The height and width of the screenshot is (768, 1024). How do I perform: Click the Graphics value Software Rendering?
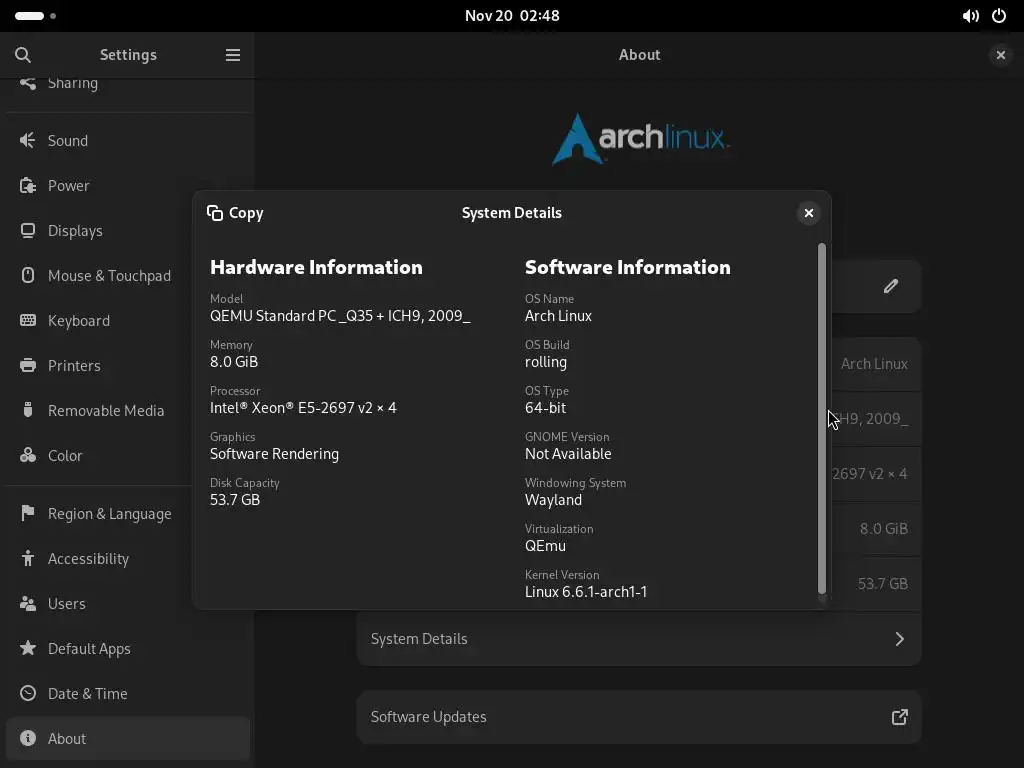click(x=274, y=454)
